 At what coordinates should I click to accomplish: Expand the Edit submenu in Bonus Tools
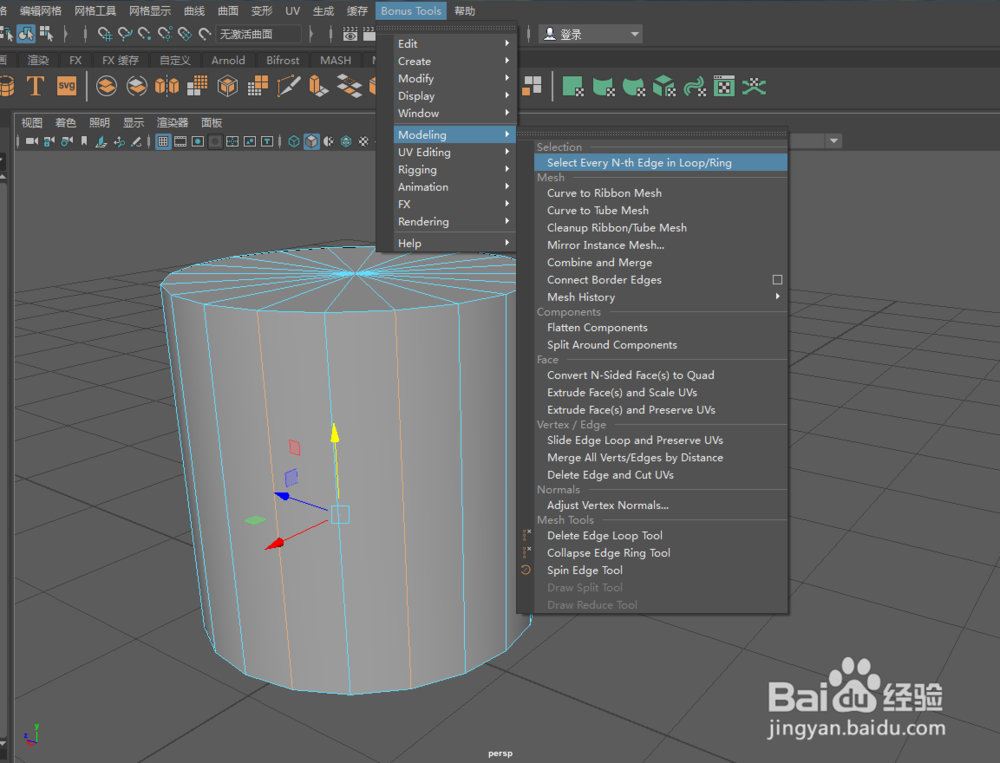click(453, 43)
